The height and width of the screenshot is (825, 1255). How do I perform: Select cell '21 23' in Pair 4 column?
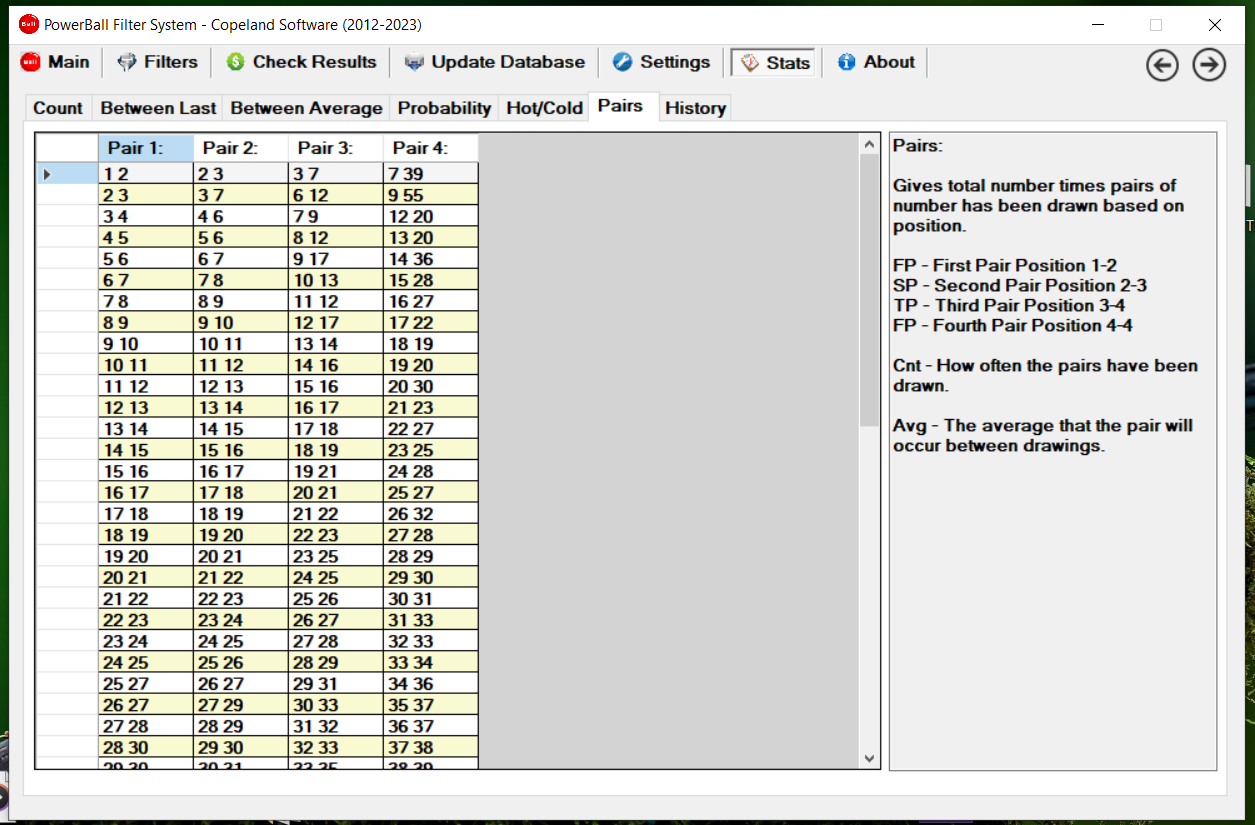click(x=431, y=407)
